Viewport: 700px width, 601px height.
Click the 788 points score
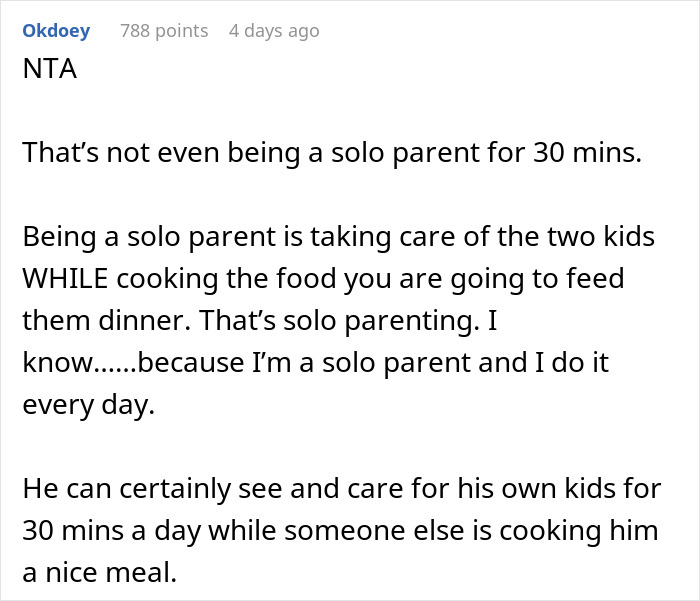coord(164,31)
